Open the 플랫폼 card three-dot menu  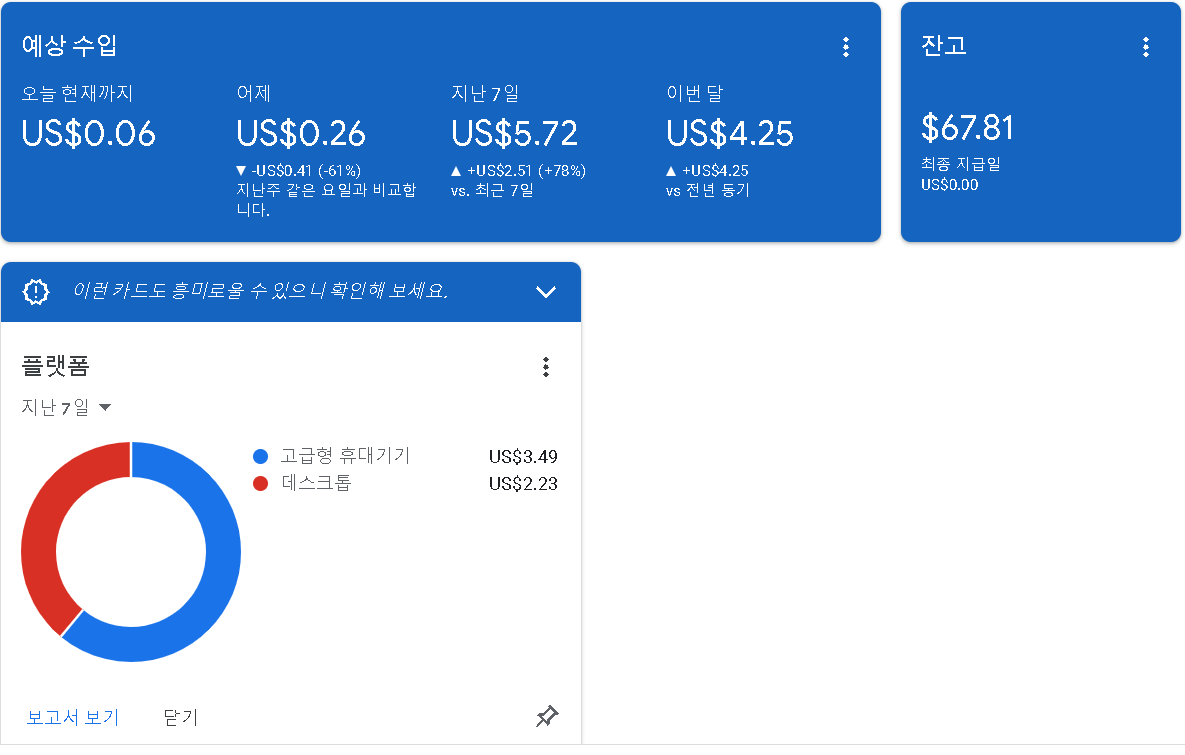tap(546, 367)
